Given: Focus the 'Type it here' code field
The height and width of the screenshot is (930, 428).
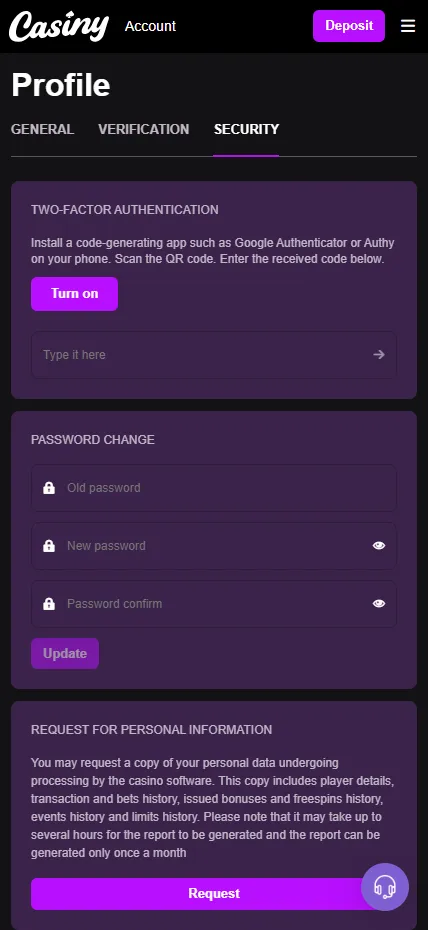Looking at the screenshot, I should coord(214,355).
